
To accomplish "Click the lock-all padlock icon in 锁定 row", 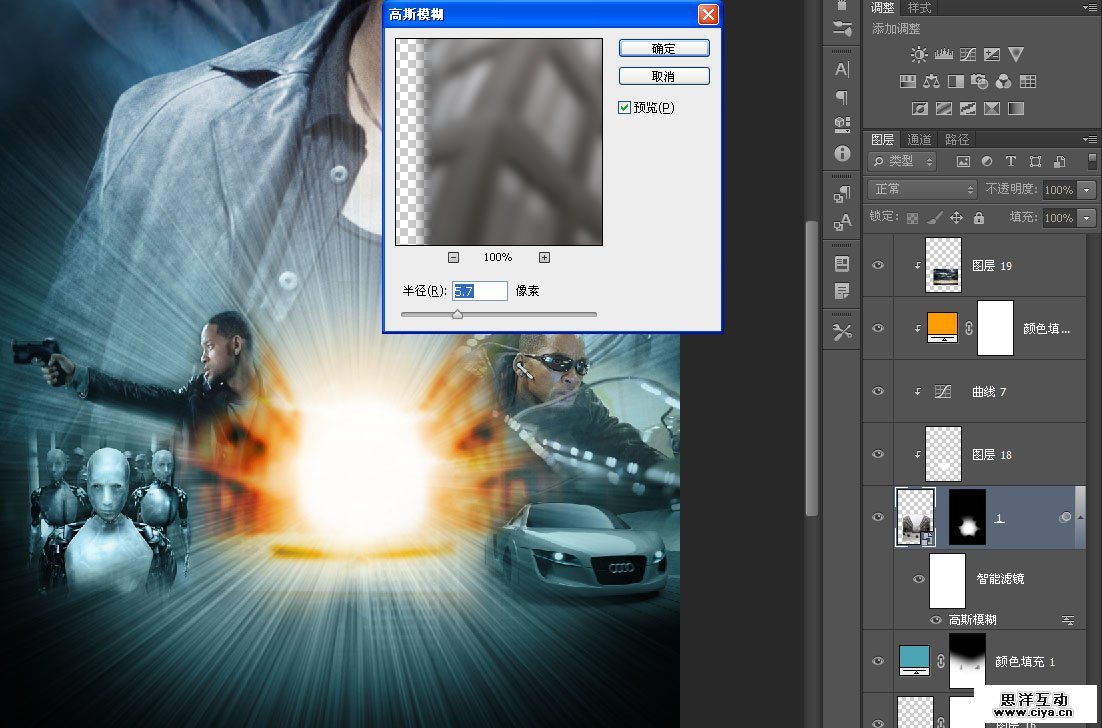I will (978, 217).
